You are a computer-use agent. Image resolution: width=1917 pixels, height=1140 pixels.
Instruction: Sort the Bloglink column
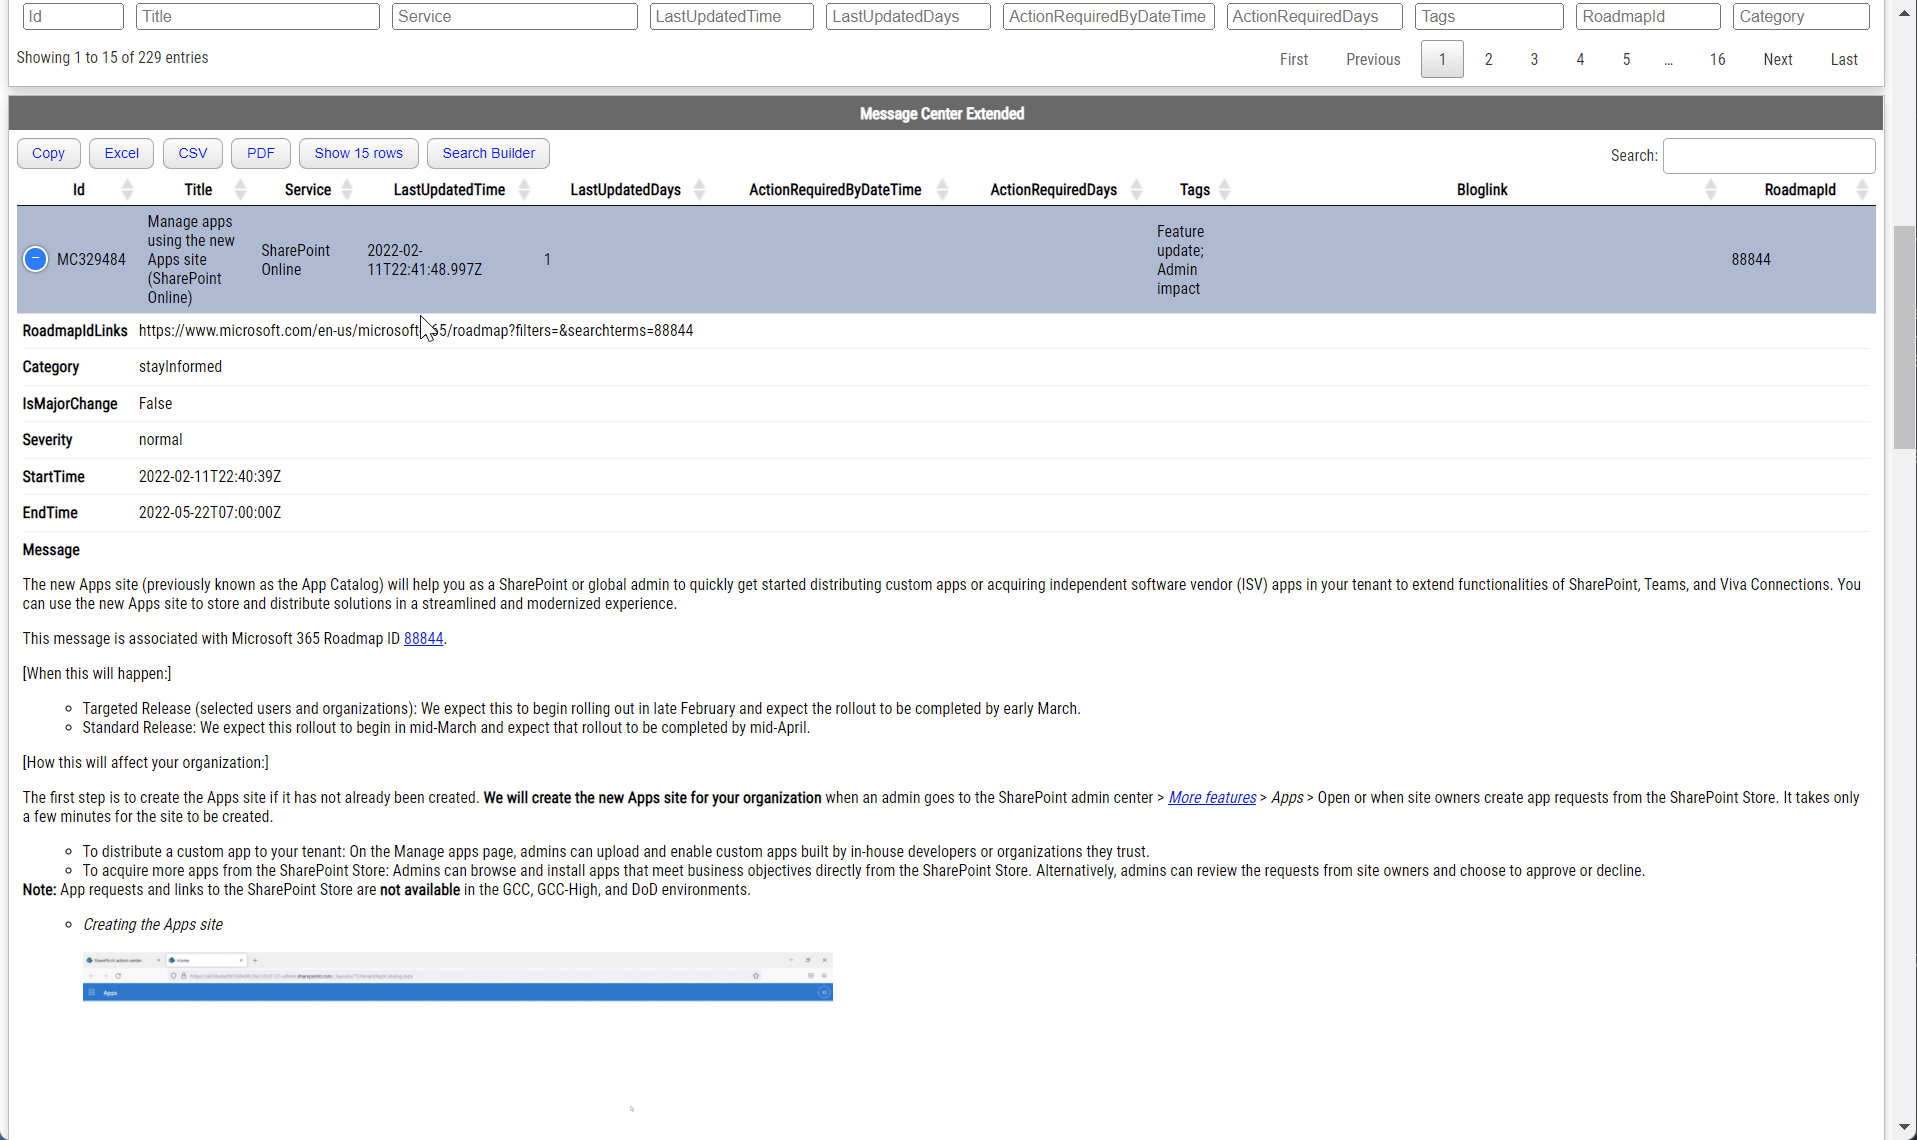[1481, 190]
